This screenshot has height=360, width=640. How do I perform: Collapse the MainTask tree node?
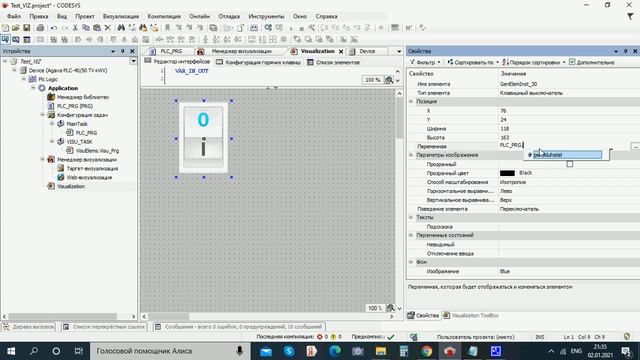point(52,124)
